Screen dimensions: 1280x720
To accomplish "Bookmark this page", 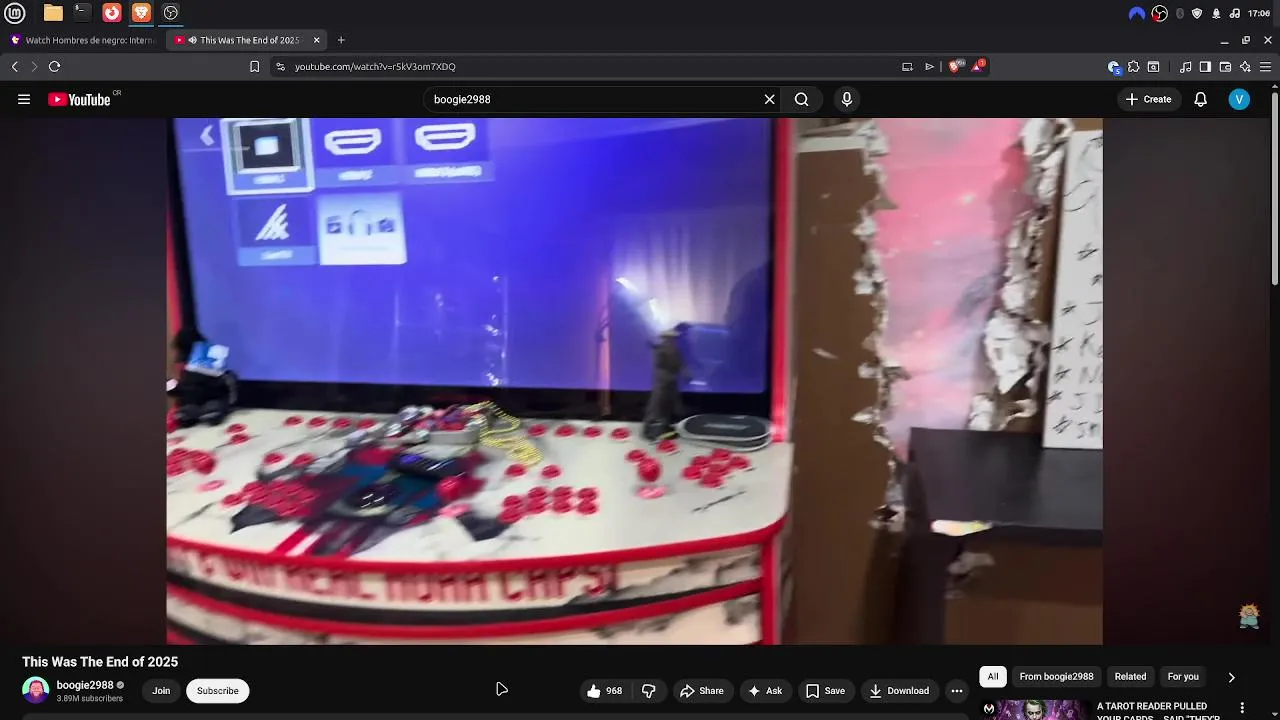I will click(255, 67).
